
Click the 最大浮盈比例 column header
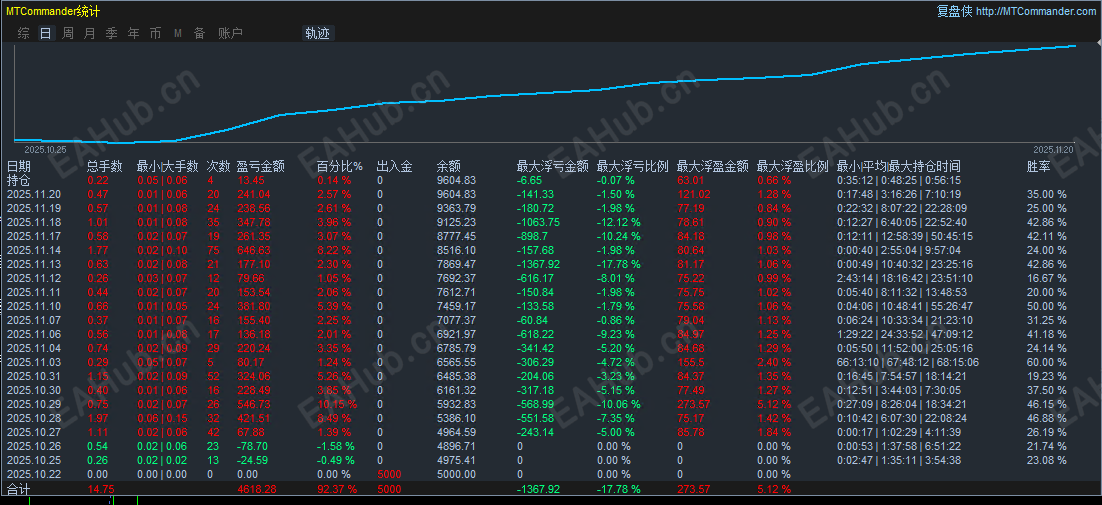pos(793,166)
